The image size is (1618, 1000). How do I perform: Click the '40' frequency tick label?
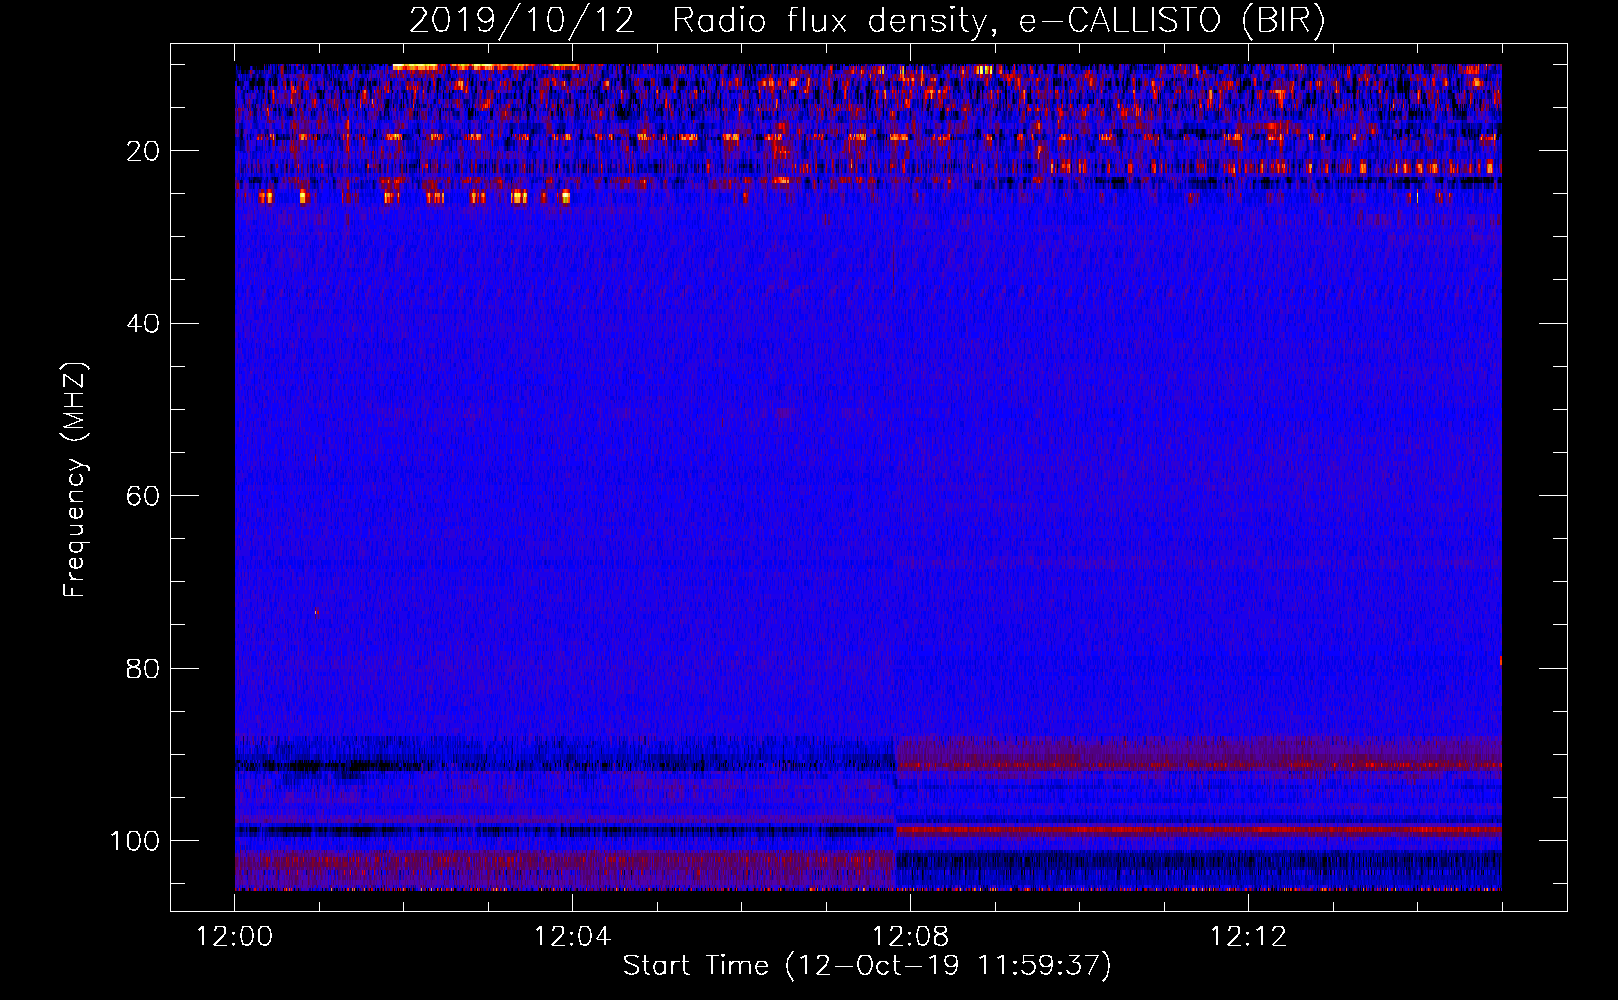pyautogui.click(x=143, y=324)
